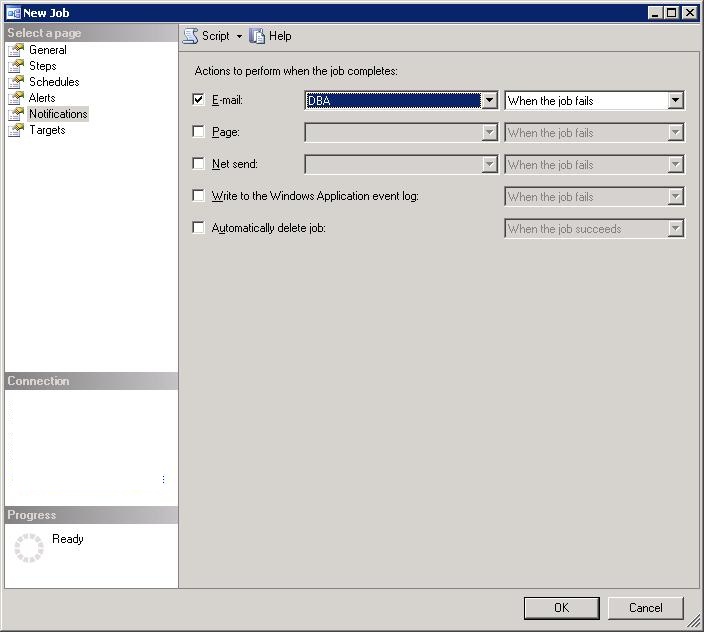Click the Targets page icon
704x632 pixels.
tap(16, 130)
